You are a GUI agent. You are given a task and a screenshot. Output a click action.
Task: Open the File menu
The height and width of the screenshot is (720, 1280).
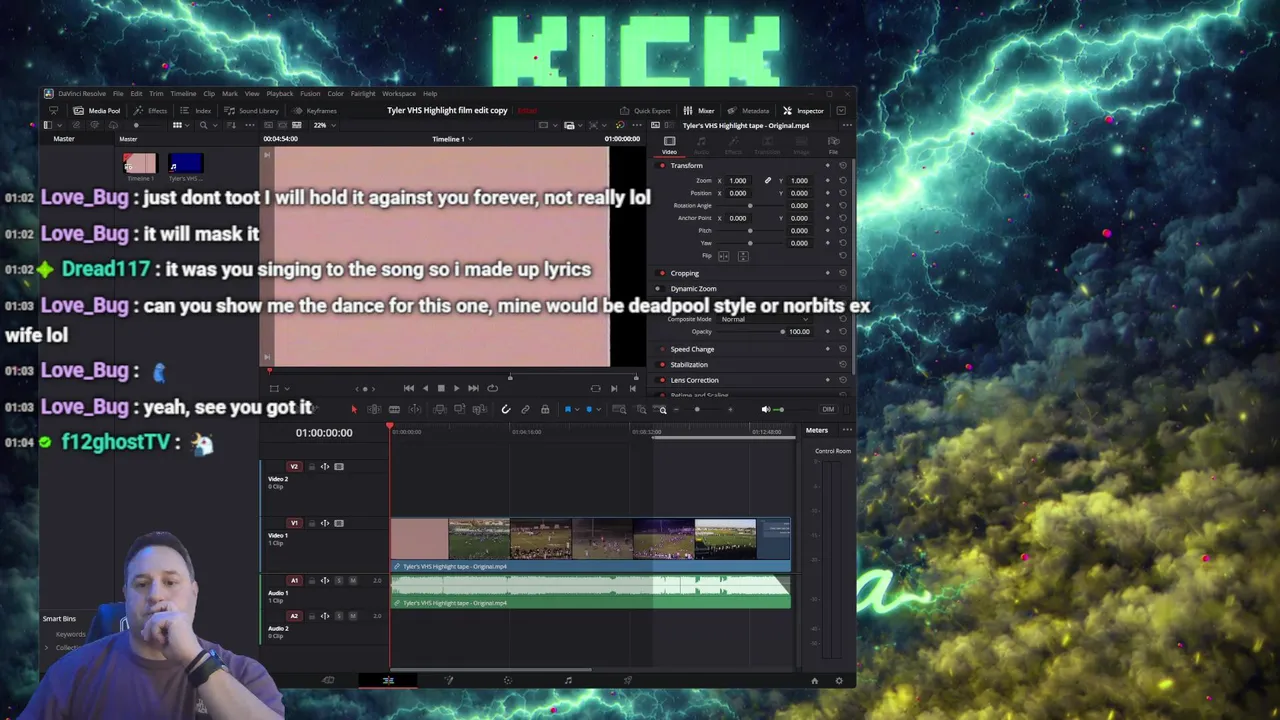pyautogui.click(x=118, y=94)
